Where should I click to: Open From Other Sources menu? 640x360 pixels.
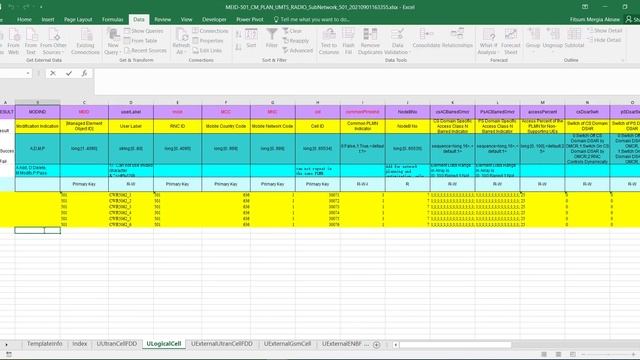click(x=53, y=41)
